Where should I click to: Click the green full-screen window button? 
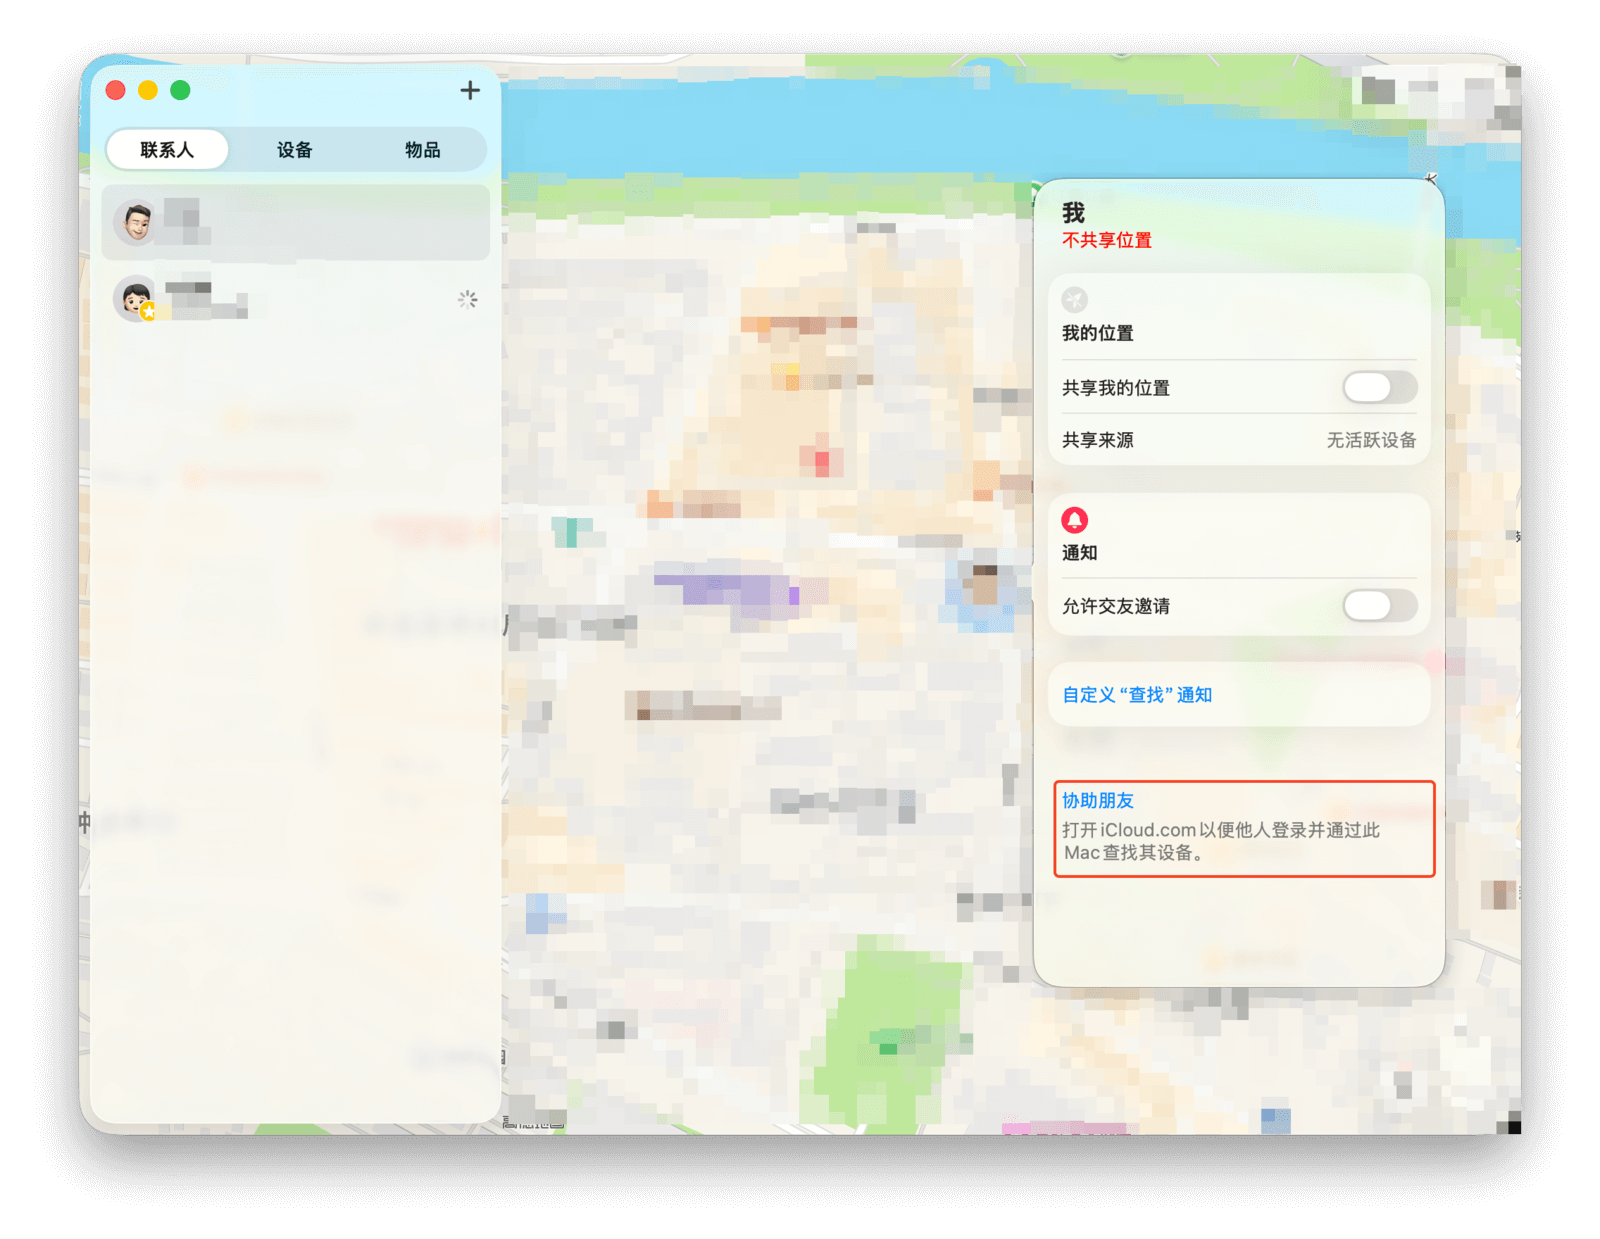coord(181,91)
